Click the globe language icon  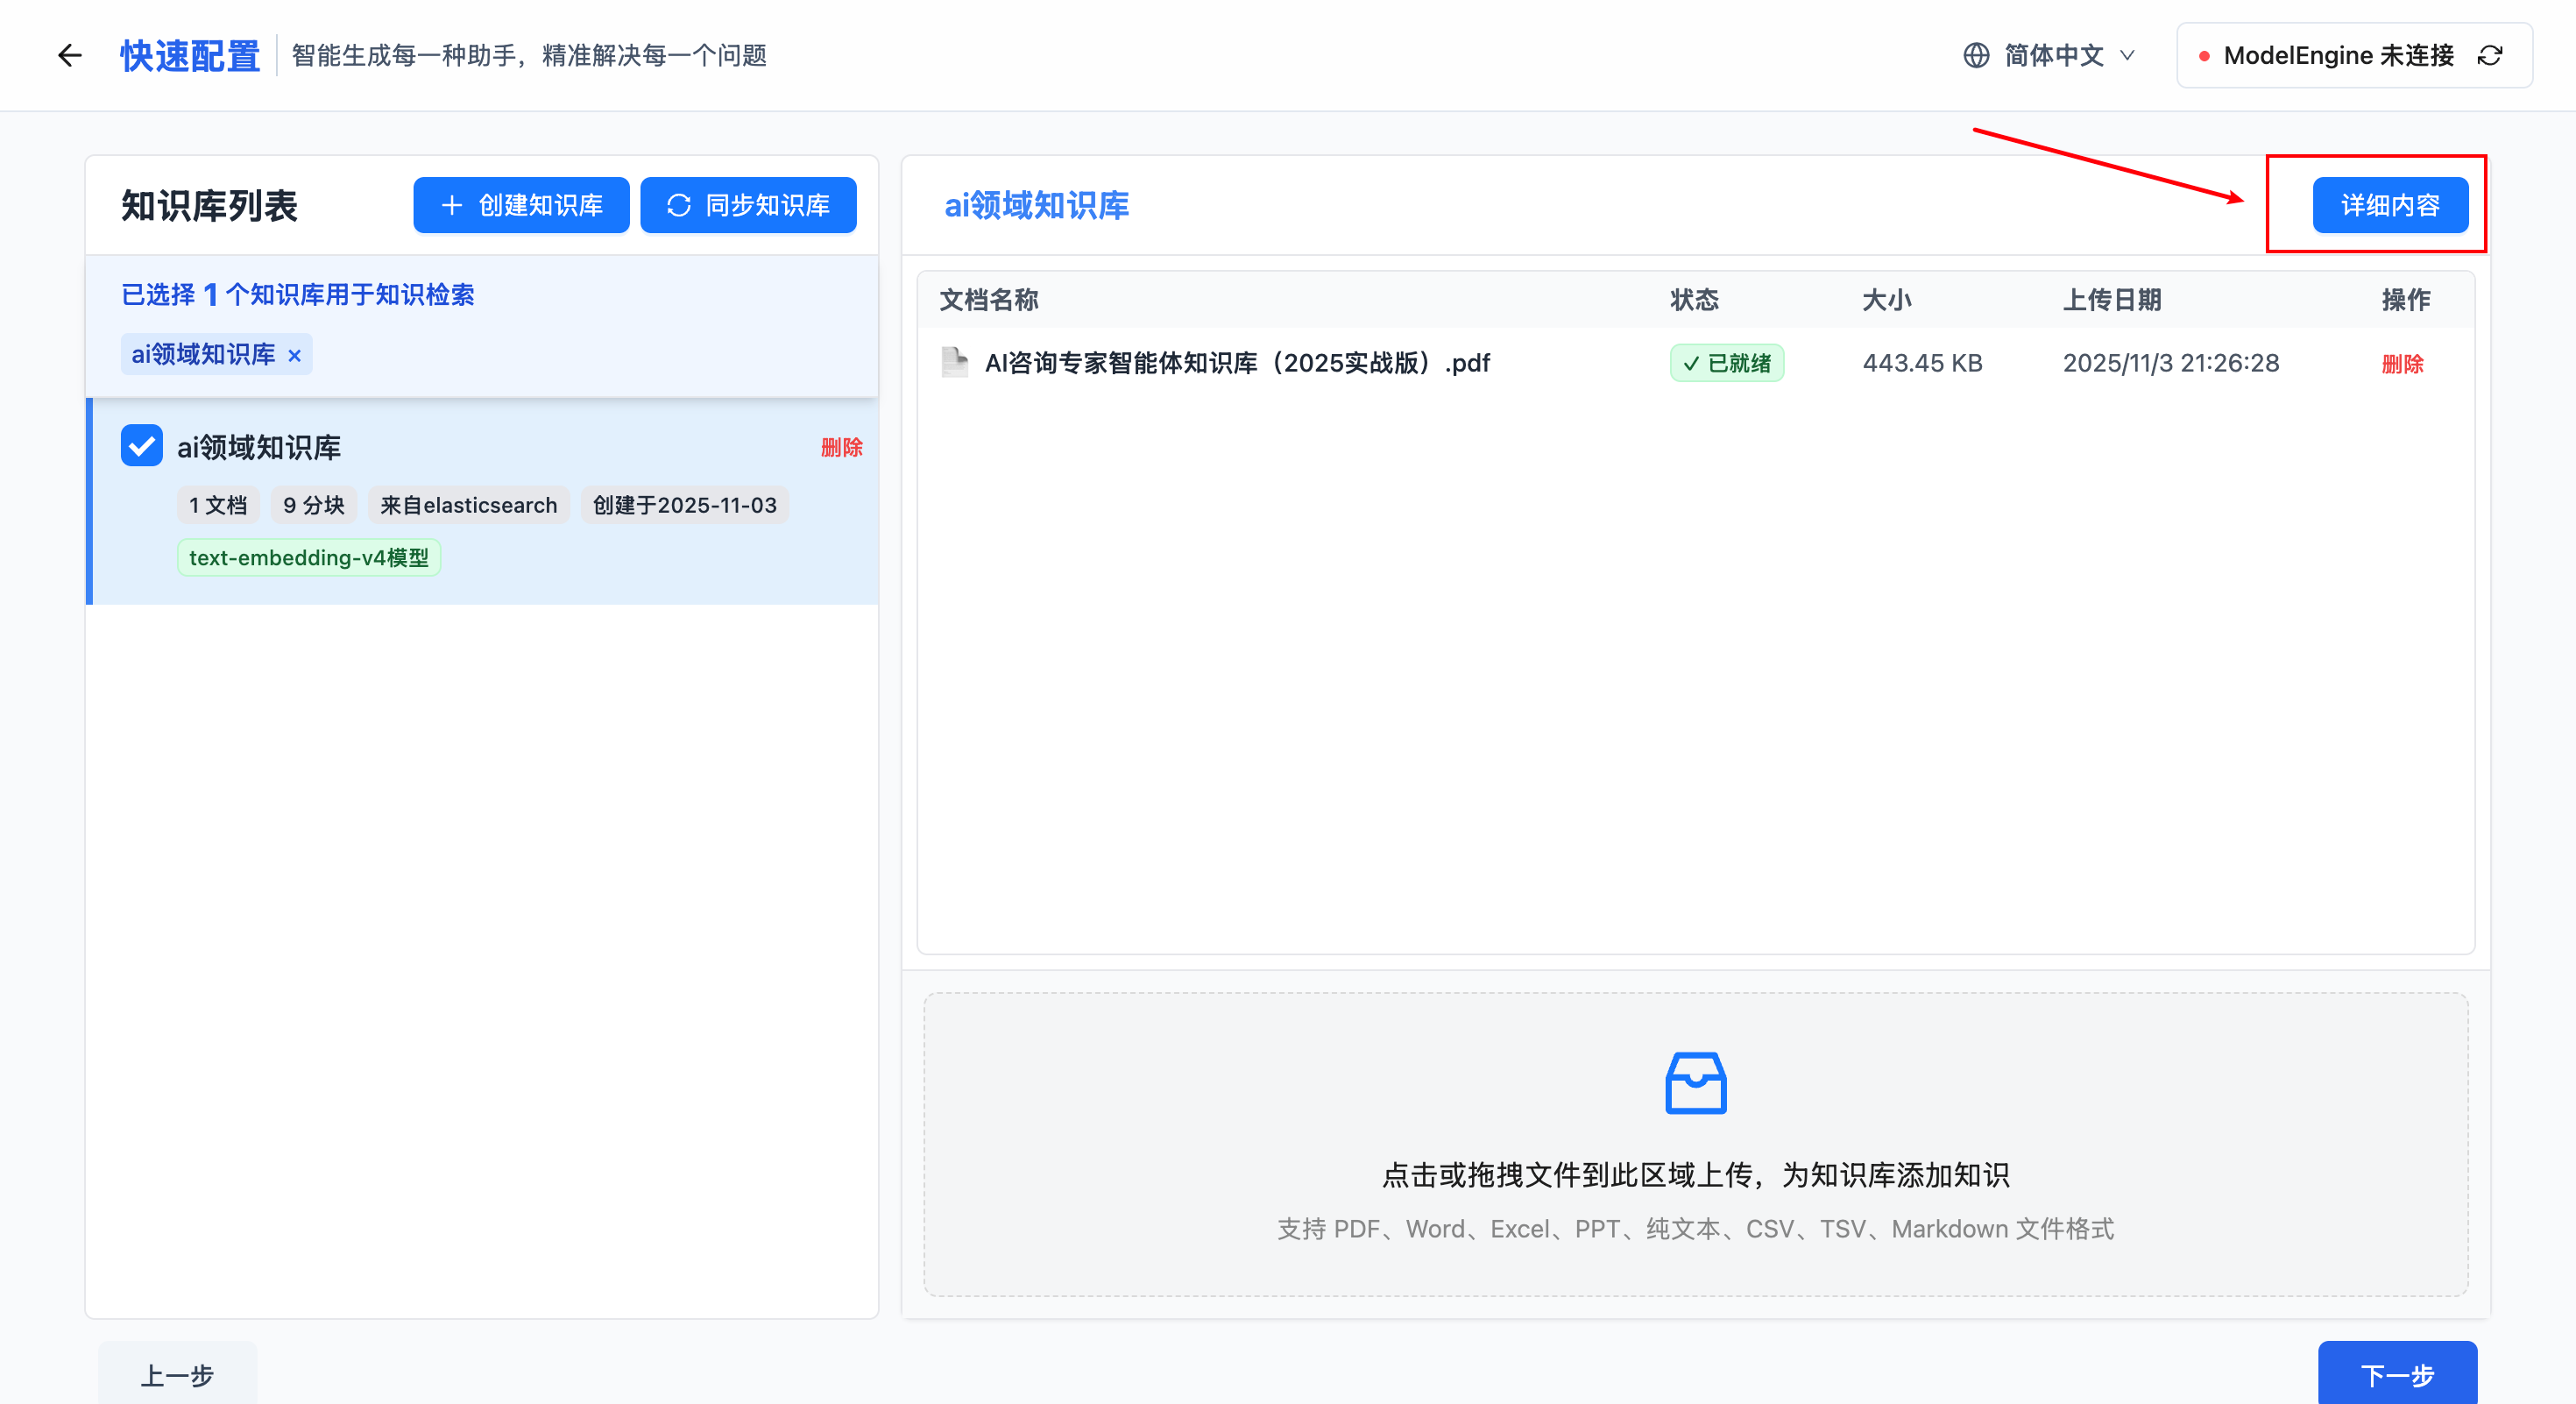pyautogui.click(x=1975, y=55)
